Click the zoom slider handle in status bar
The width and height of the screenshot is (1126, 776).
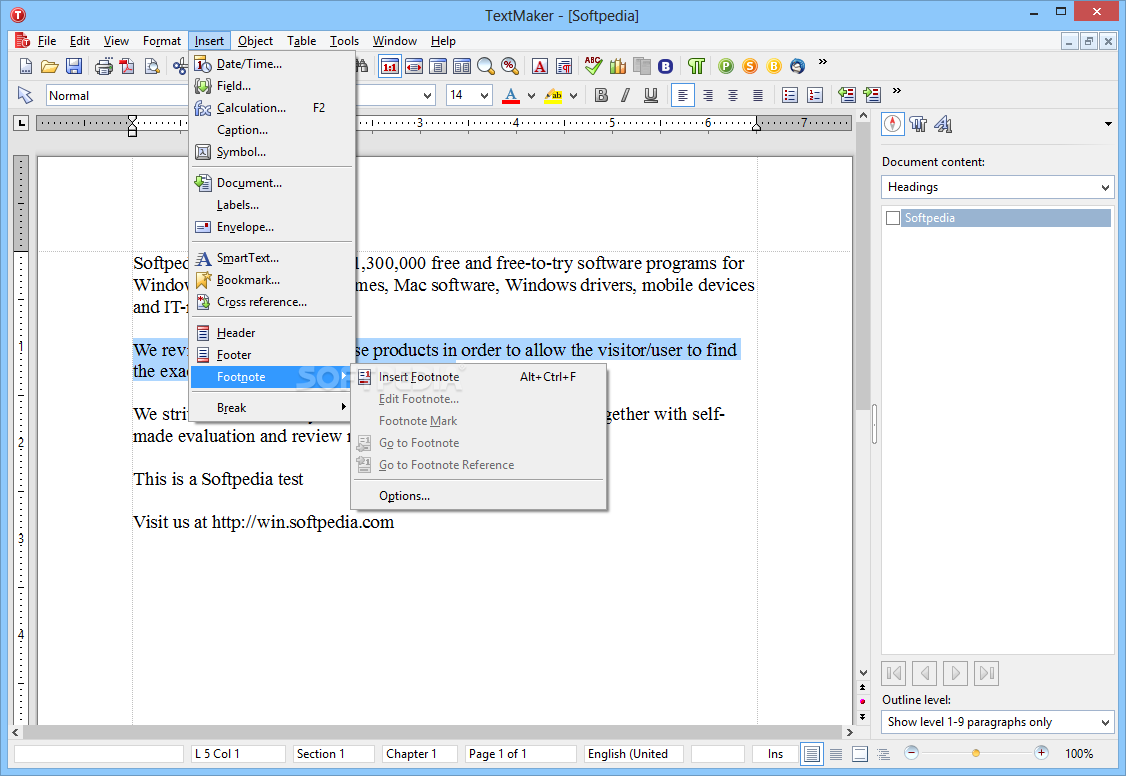pos(976,753)
